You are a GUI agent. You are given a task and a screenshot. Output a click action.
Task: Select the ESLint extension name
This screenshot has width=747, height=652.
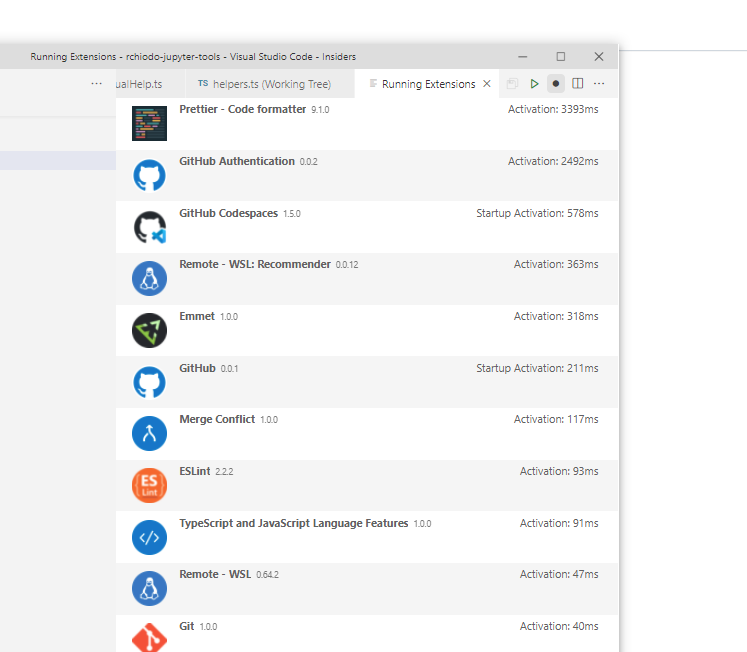pos(194,471)
